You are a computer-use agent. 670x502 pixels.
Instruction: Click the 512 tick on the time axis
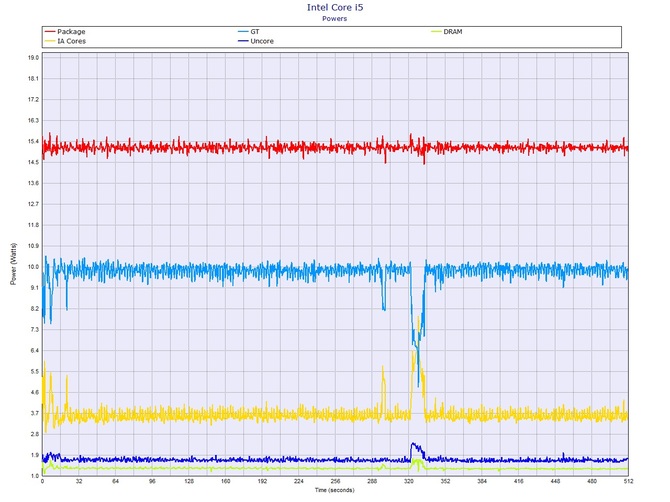(628, 481)
